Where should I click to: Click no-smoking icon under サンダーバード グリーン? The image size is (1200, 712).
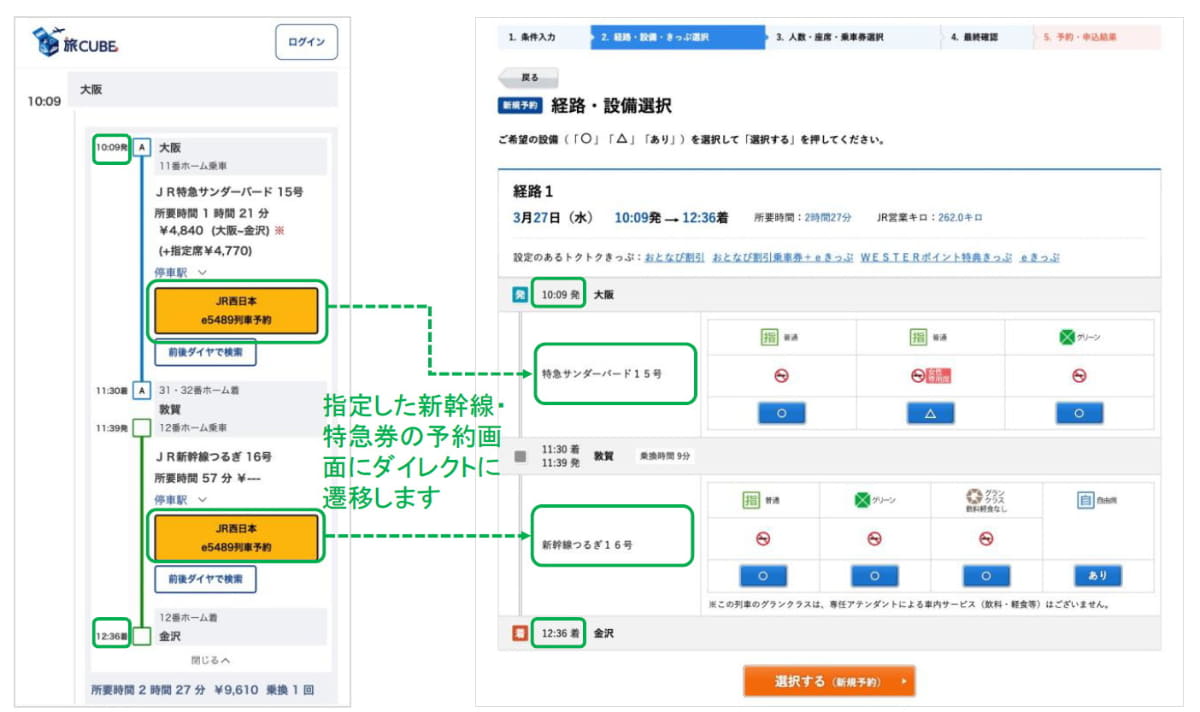pyautogui.click(x=1080, y=376)
